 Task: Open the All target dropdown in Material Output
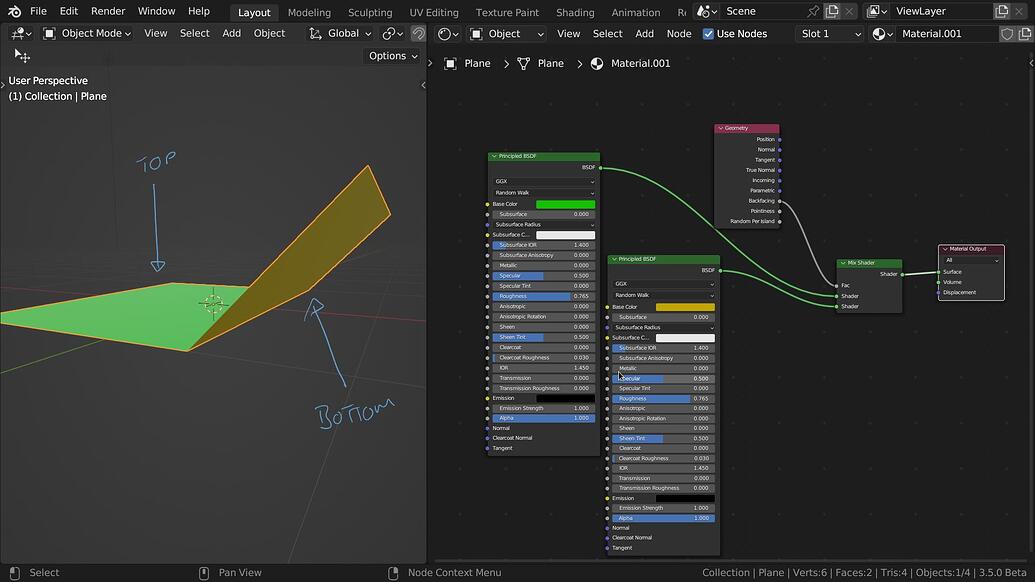(972, 260)
